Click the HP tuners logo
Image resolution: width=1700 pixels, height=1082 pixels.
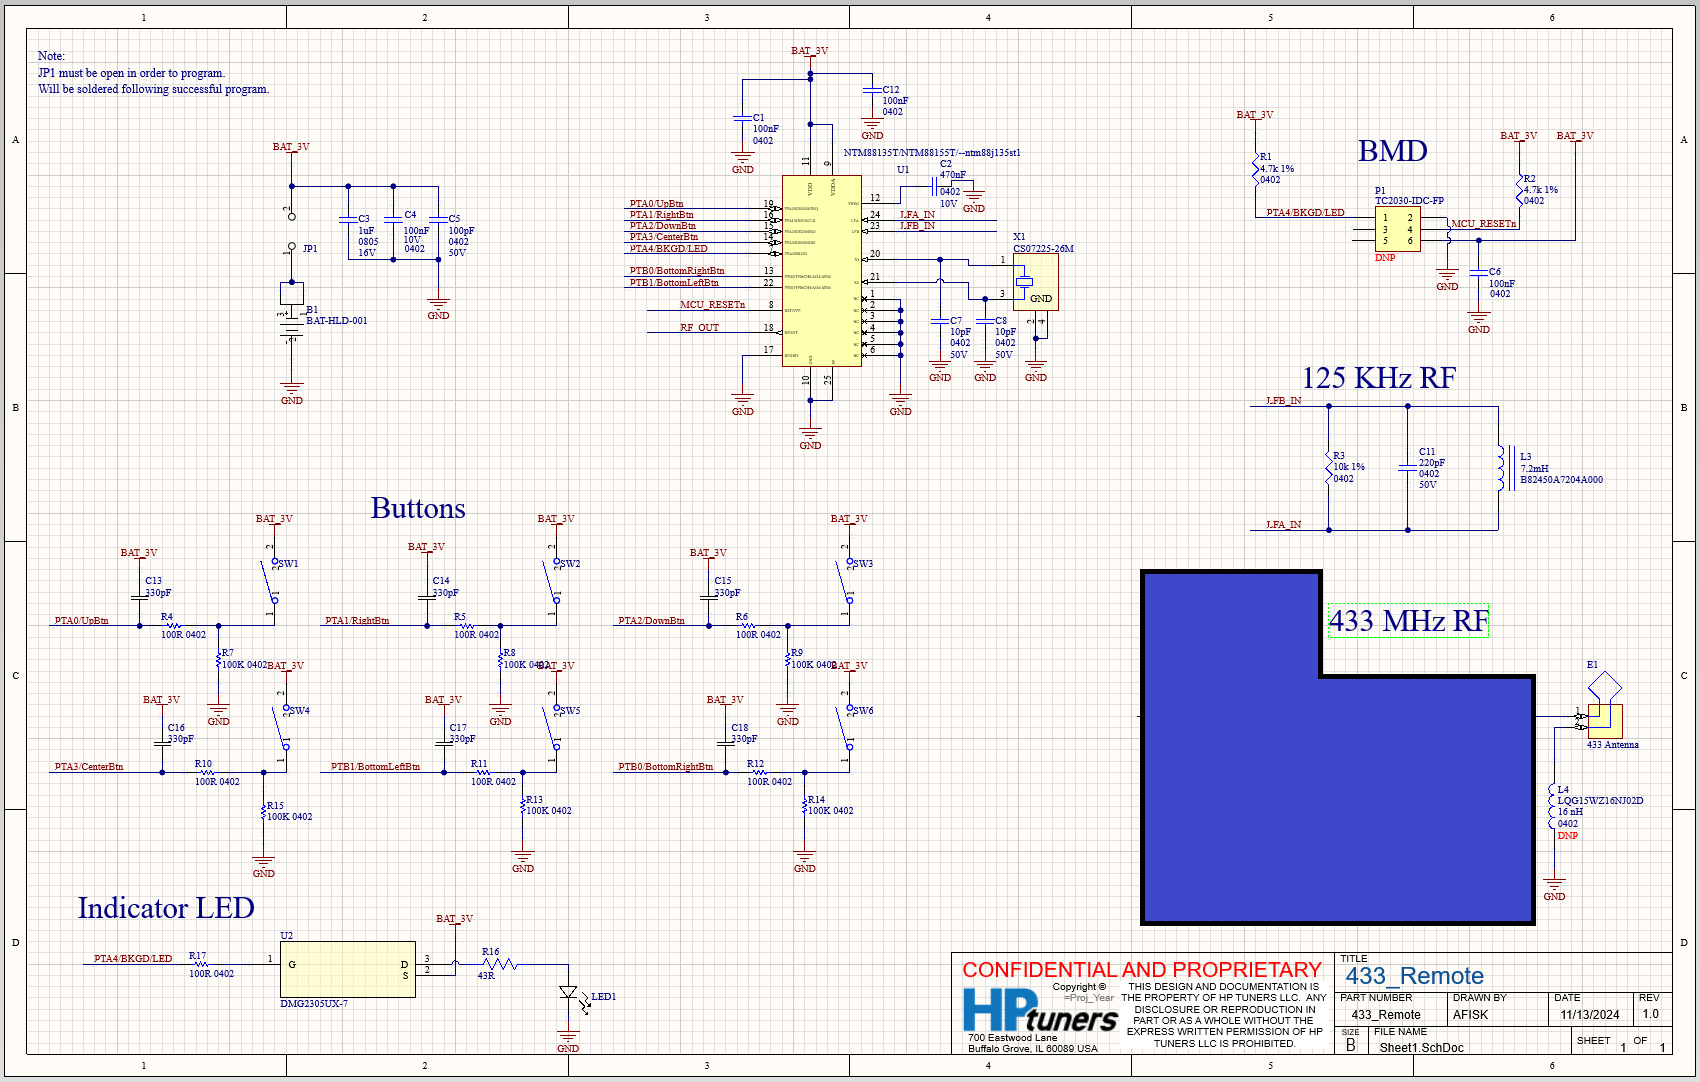click(x=1040, y=1010)
